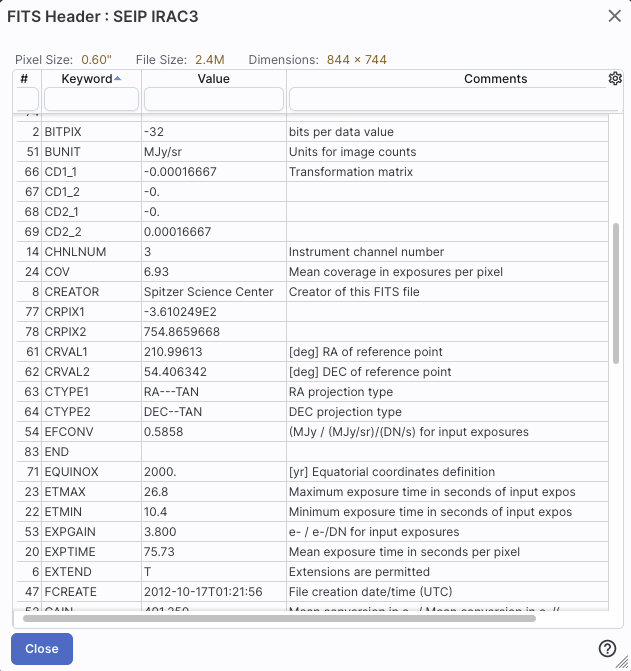Open table settings gear icon

pyautogui.click(x=615, y=79)
